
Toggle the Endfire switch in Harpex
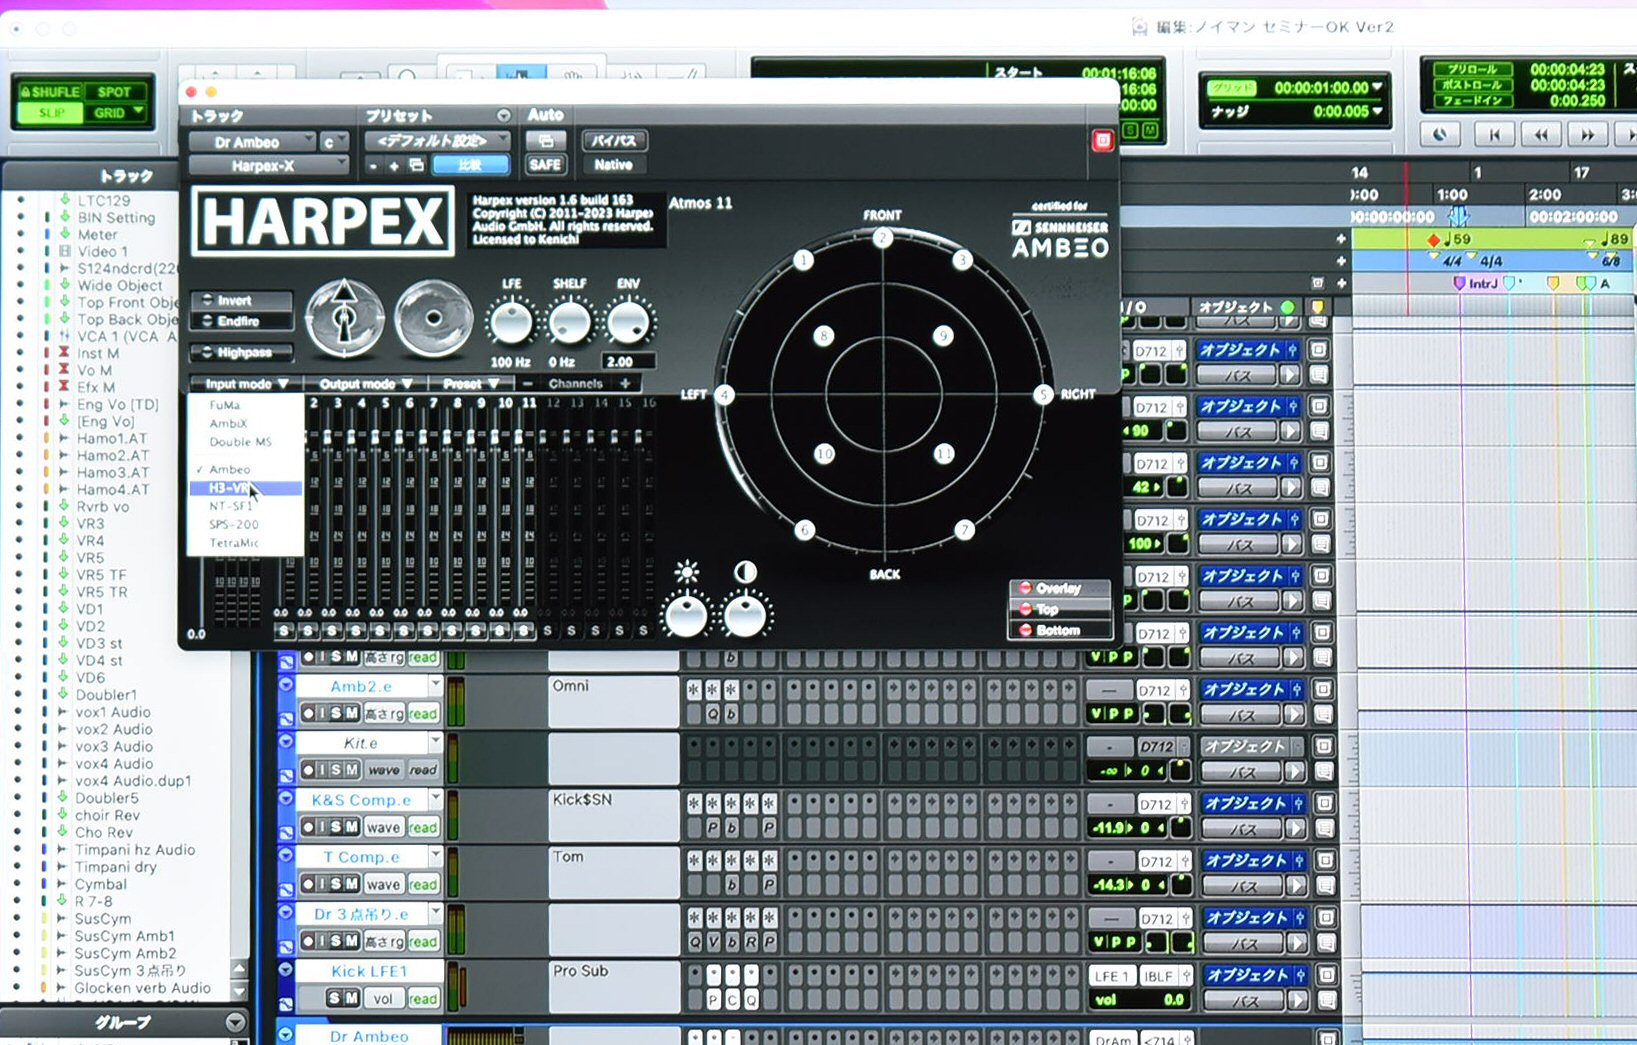(242, 321)
